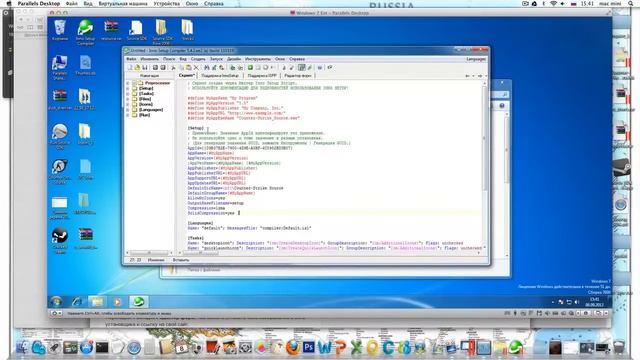Expand the [Setup] tree node
640x360 pixels.
(128, 88)
